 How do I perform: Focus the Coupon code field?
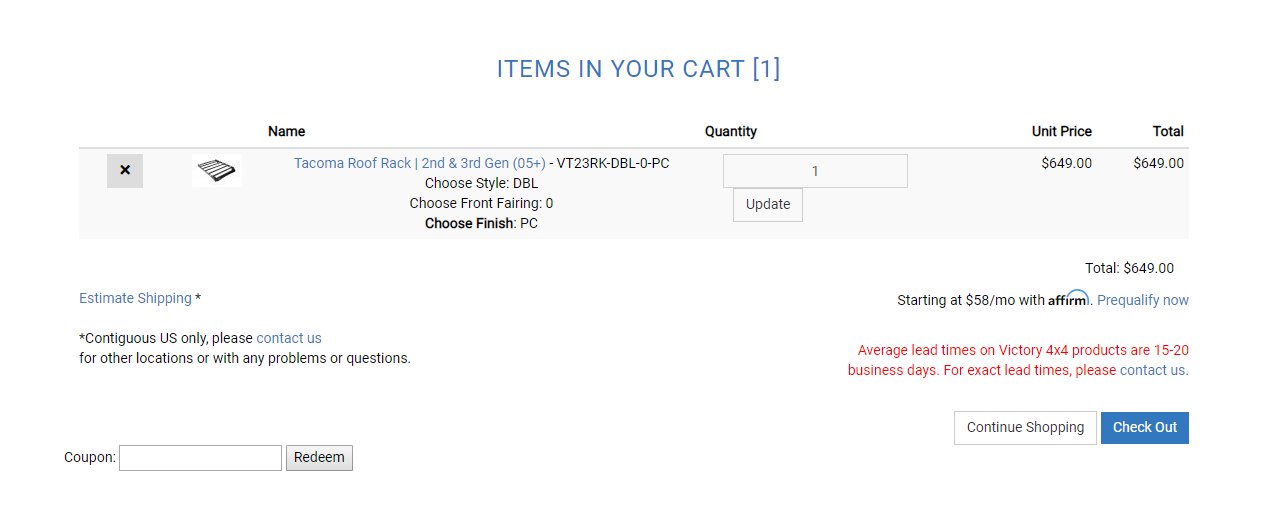200,458
